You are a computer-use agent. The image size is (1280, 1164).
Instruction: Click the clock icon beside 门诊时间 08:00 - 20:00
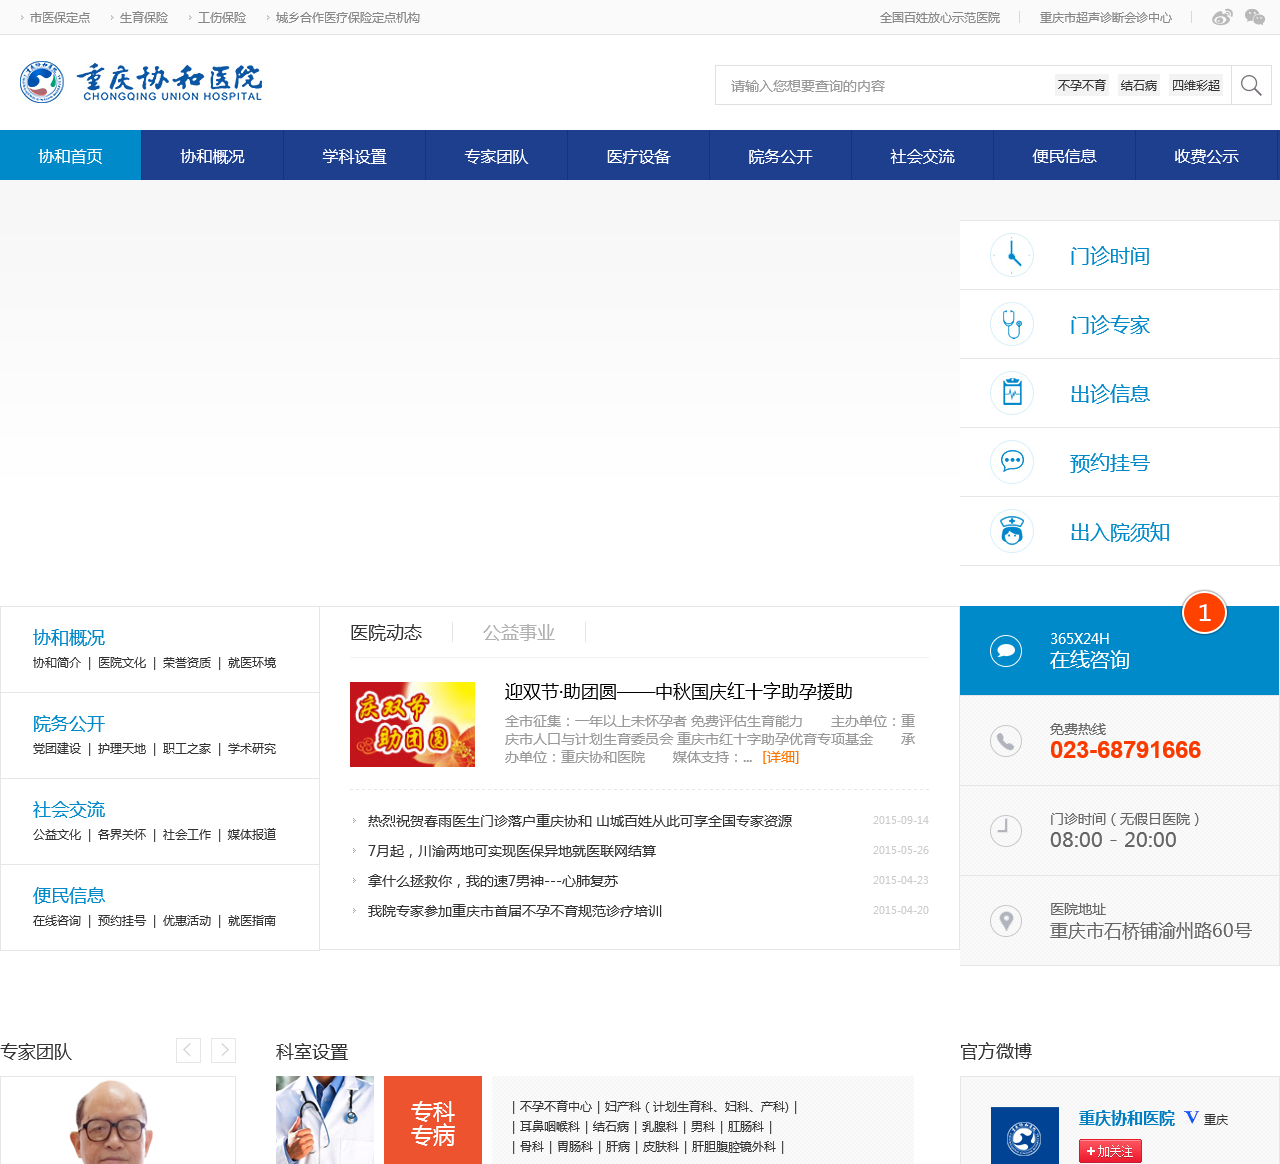pos(1006,831)
